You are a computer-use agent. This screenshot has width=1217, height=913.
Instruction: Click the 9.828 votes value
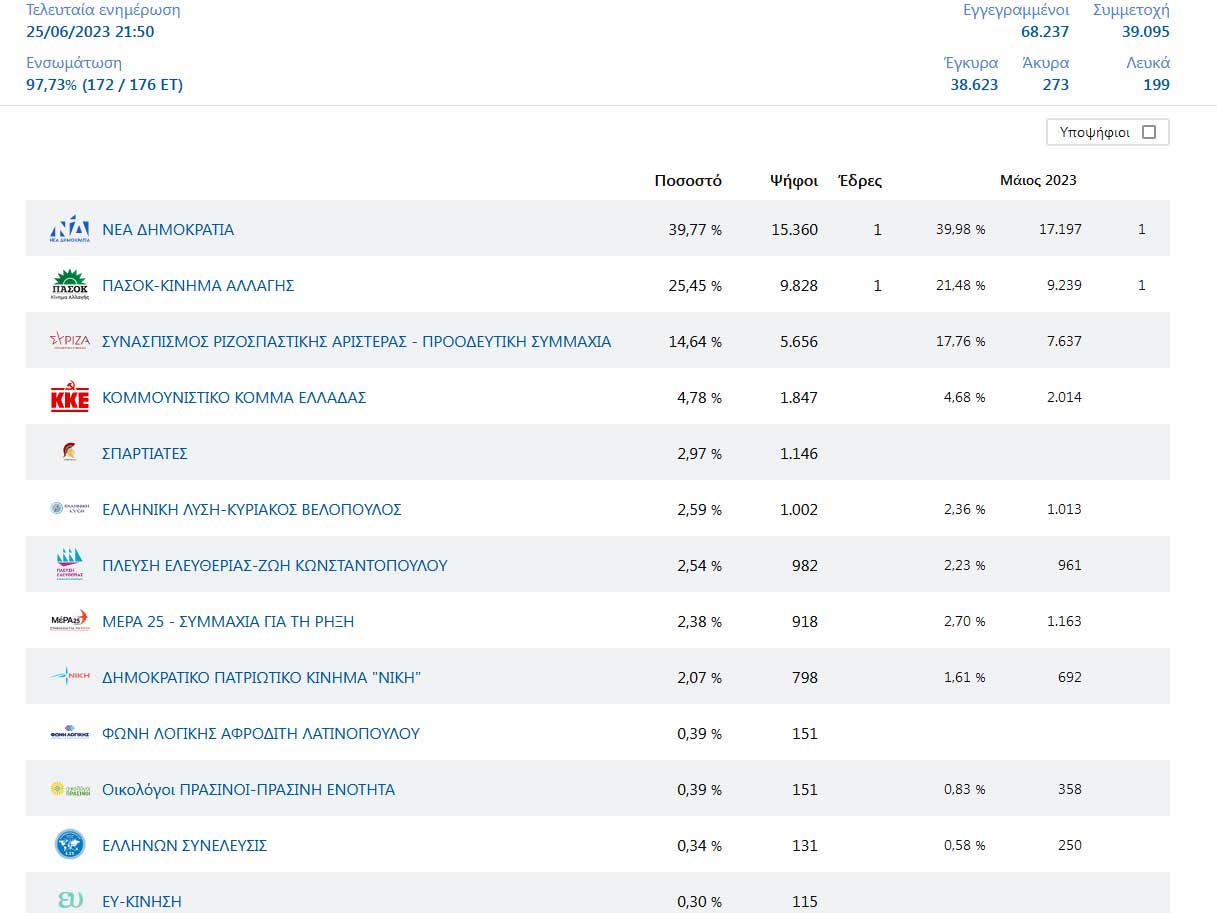coord(799,285)
